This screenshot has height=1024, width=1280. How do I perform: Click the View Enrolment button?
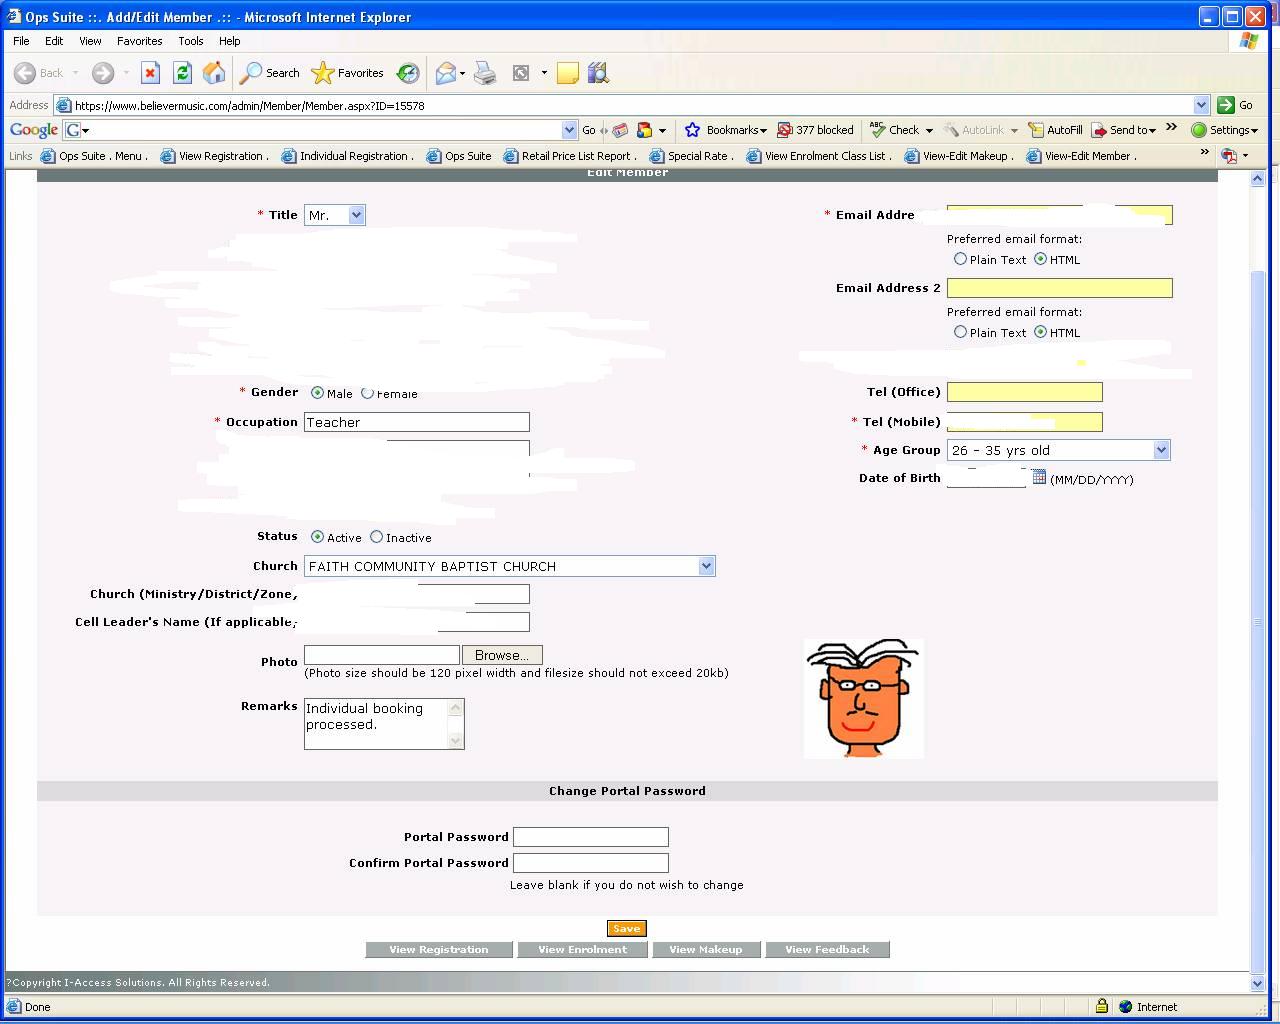point(582,950)
